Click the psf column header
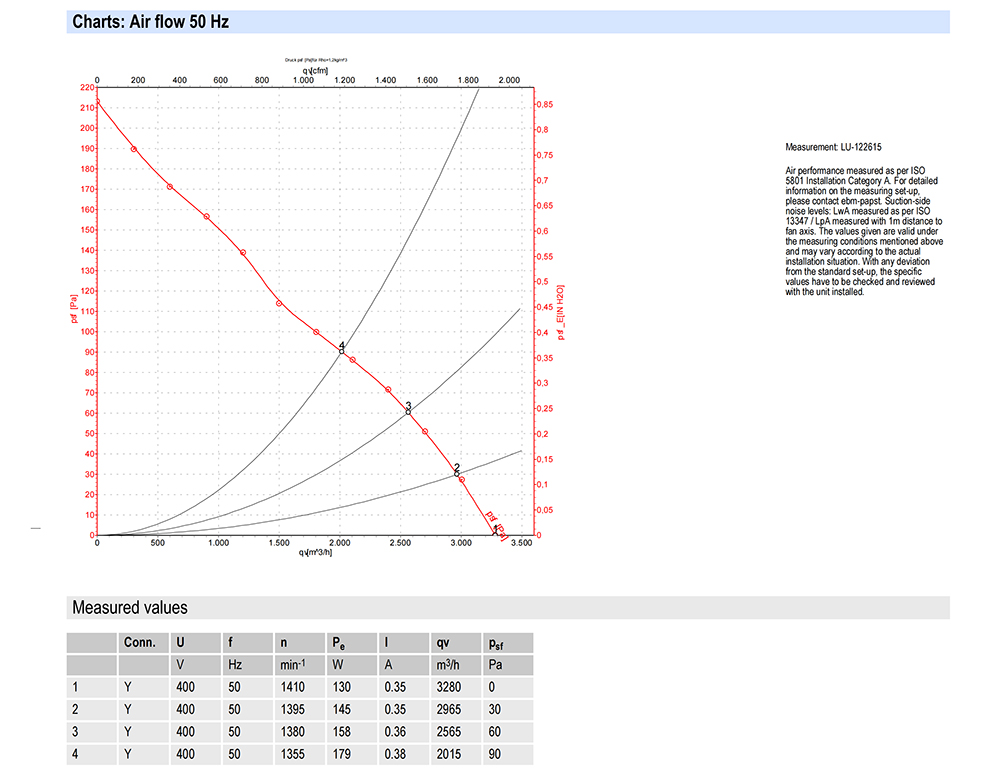 point(496,642)
